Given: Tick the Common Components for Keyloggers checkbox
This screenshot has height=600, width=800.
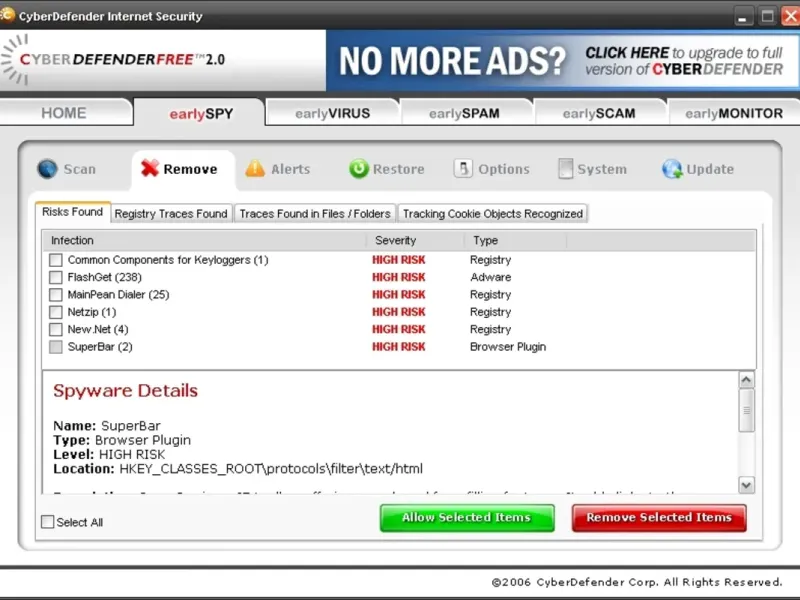Looking at the screenshot, I should pyautogui.click(x=56, y=260).
